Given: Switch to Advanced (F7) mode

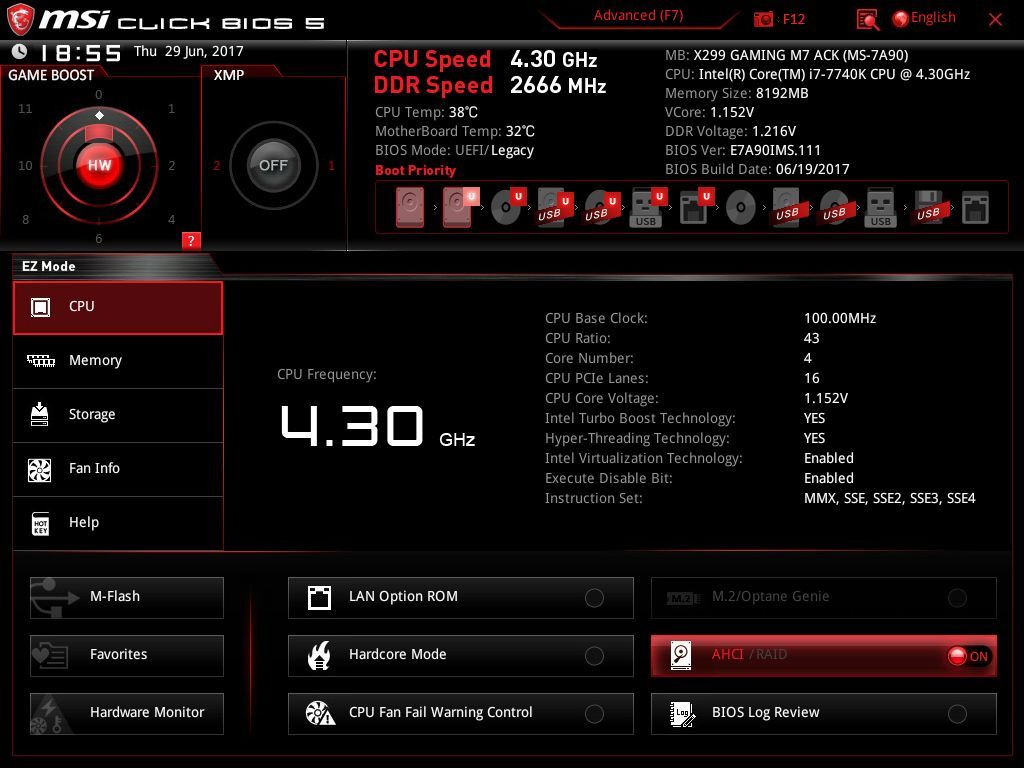Looking at the screenshot, I should pos(638,16).
